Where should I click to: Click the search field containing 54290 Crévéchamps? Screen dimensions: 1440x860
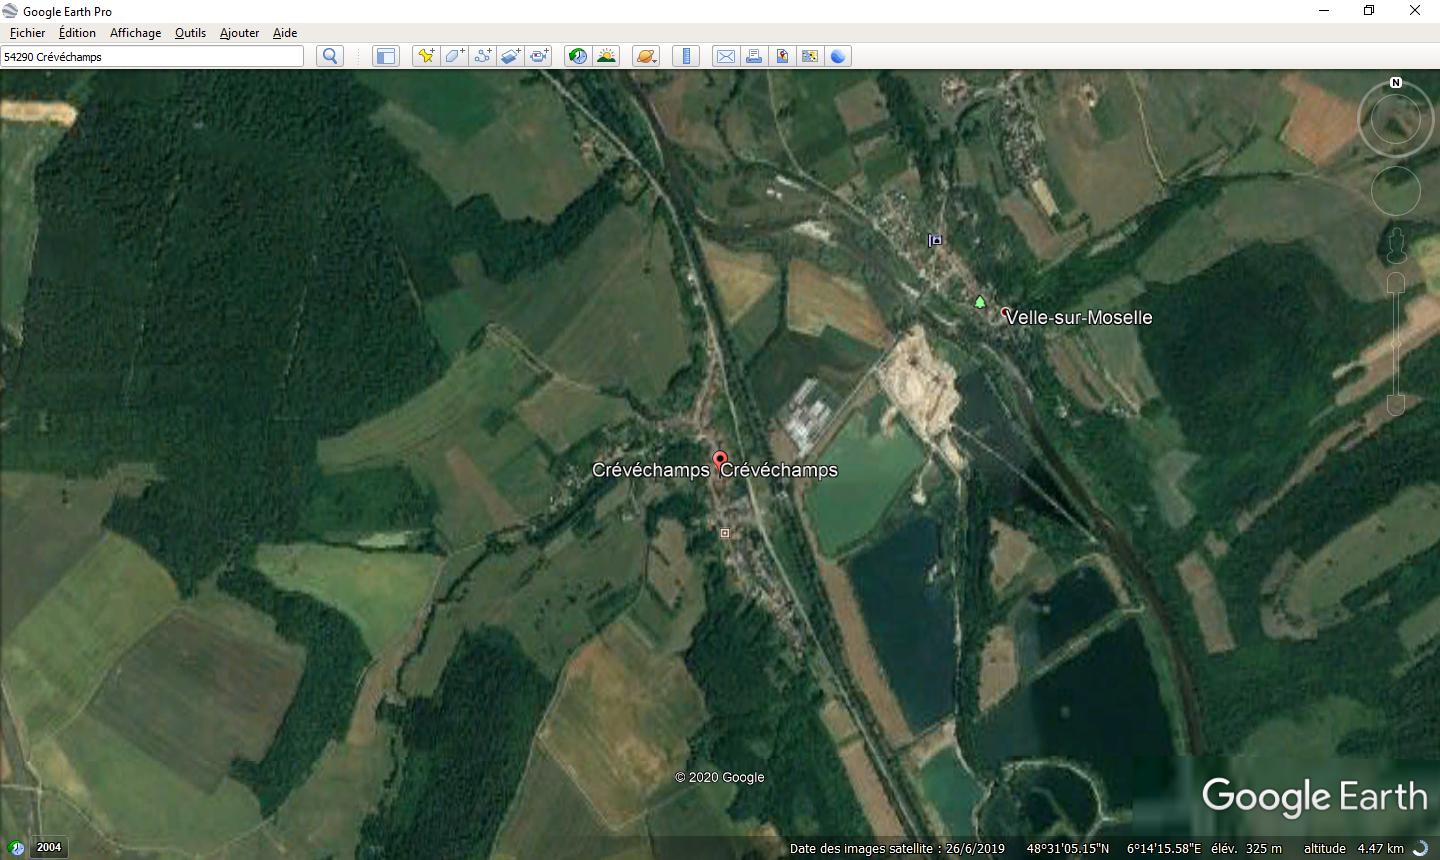pos(152,56)
